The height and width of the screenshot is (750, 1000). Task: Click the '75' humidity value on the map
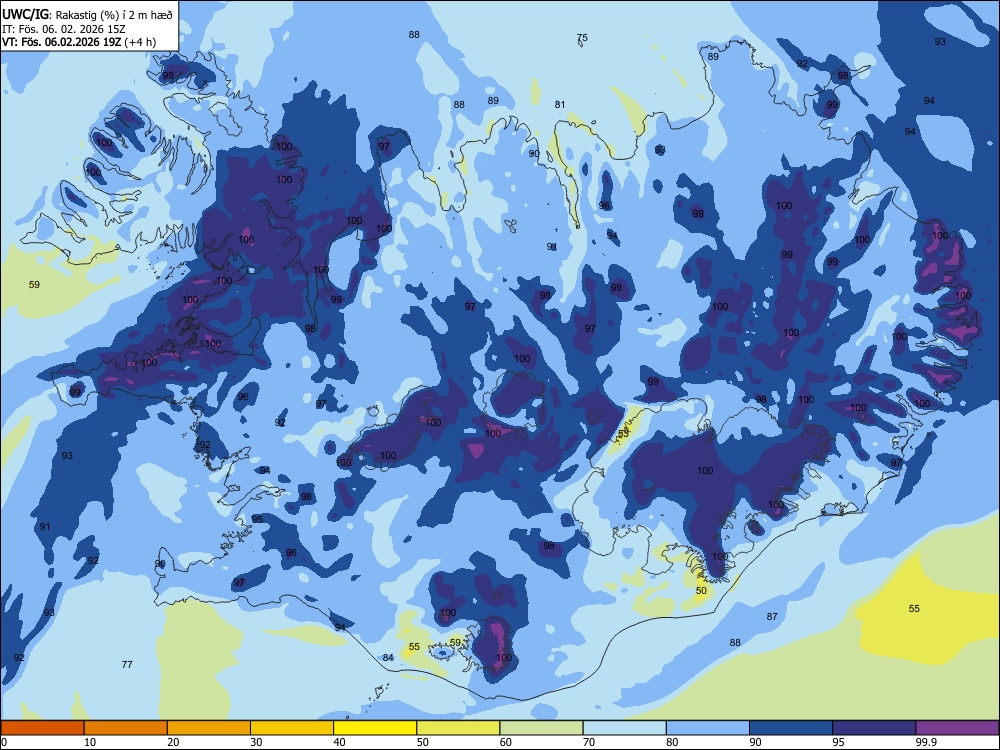582,38
